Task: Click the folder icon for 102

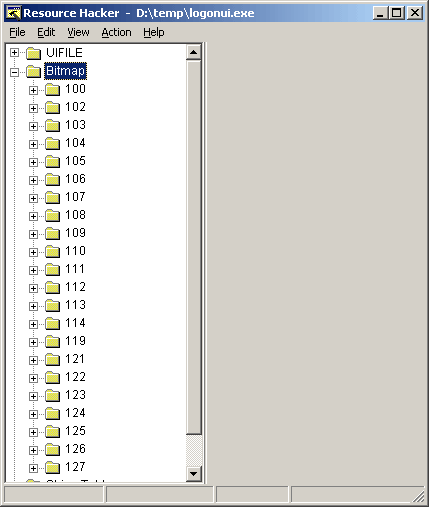Action: pyautogui.click(x=52, y=107)
